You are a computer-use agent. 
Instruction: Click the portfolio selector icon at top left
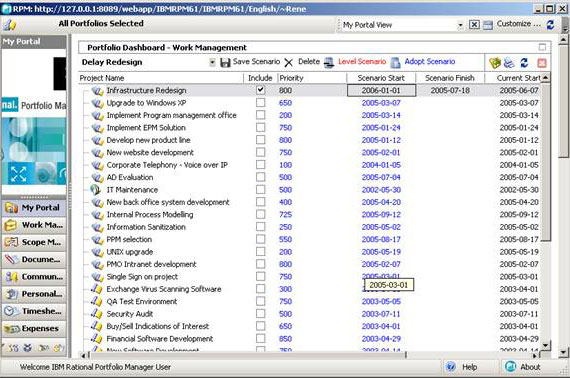point(9,25)
